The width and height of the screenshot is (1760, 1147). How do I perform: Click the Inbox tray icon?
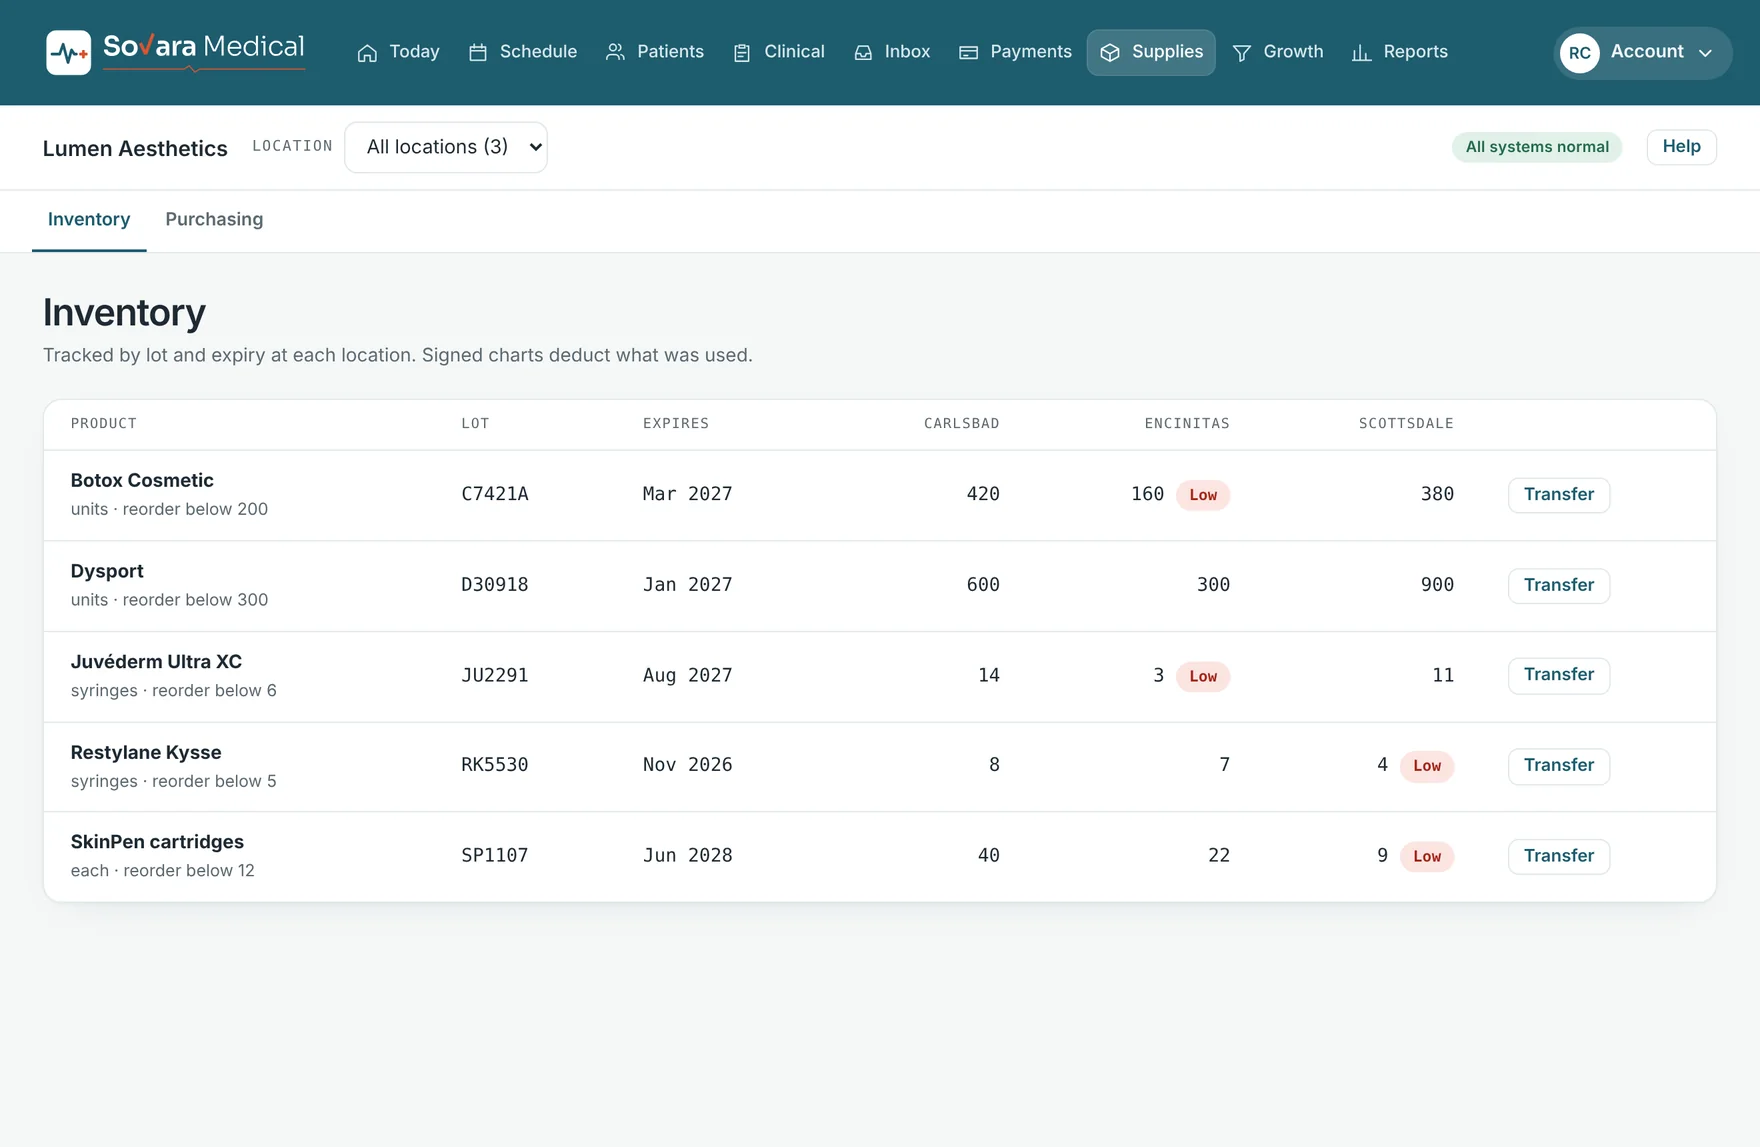[x=863, y=53]
